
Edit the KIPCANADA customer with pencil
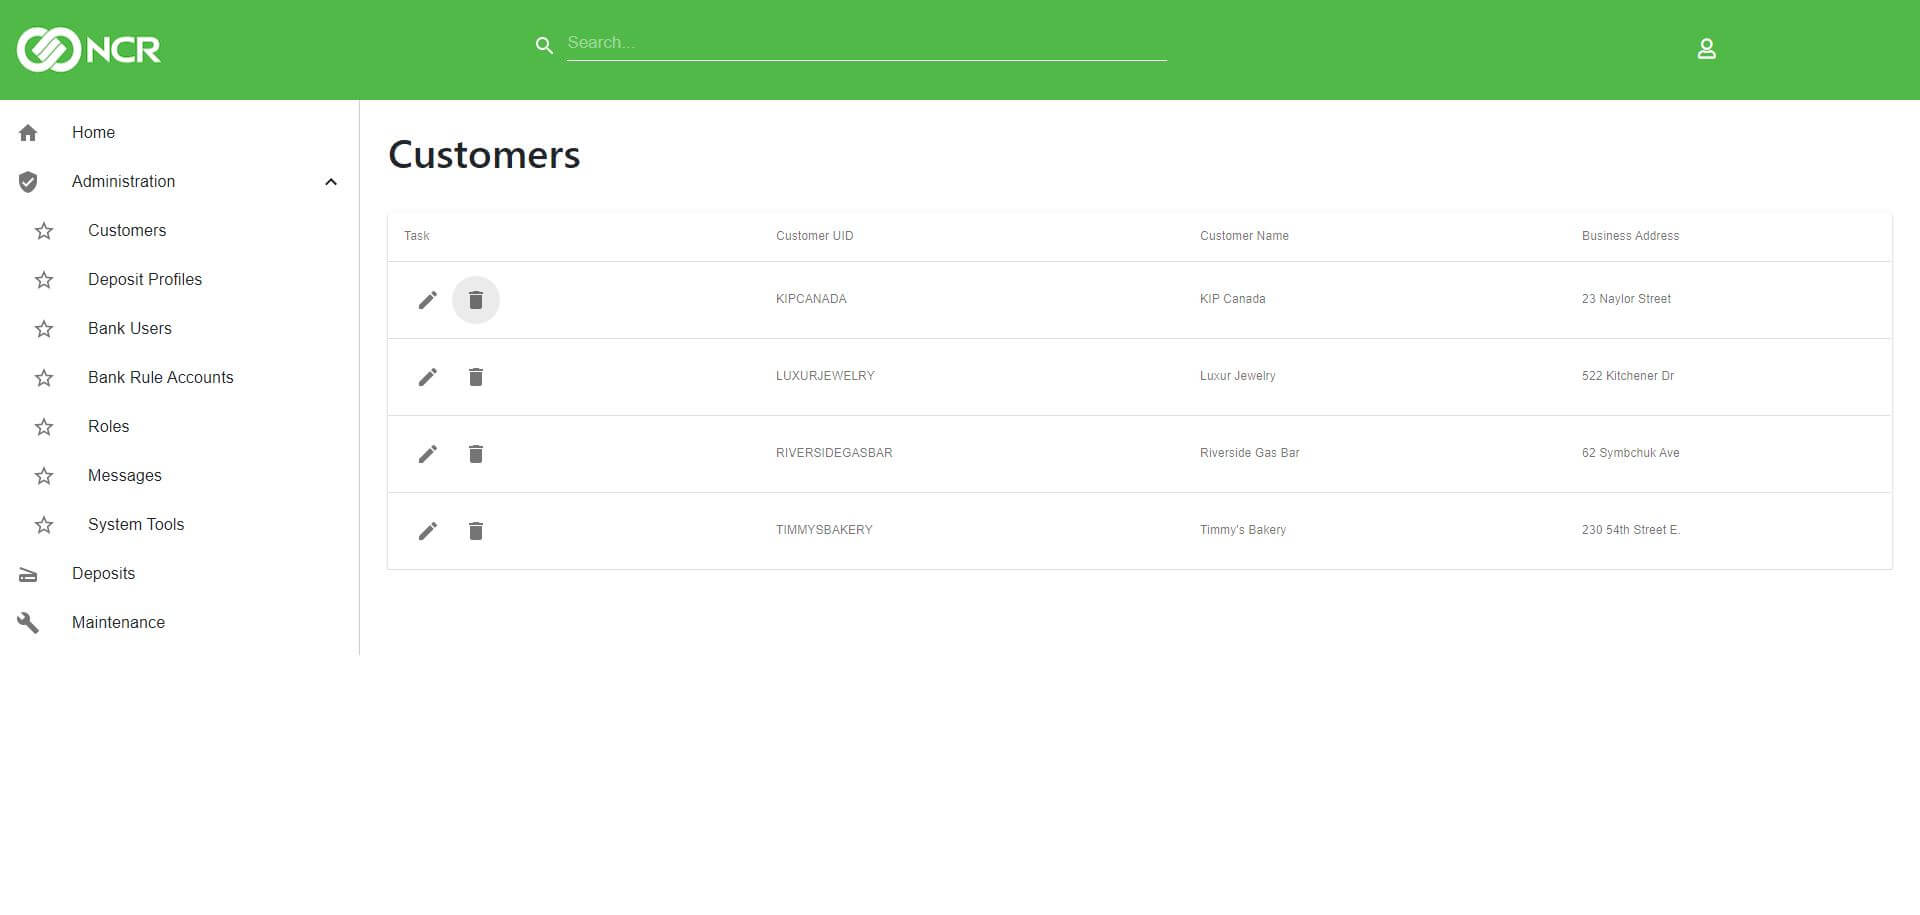click(x=428, y=300)
